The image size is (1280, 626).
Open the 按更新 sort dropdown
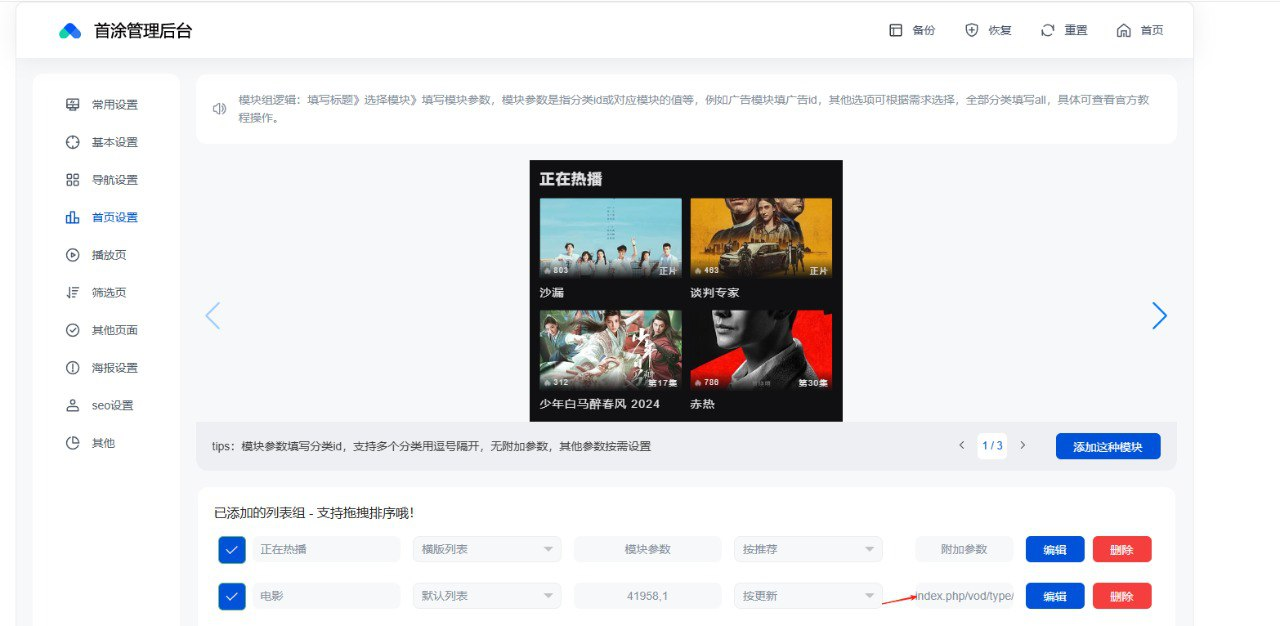pyautogui.click(x=808, y=596)
